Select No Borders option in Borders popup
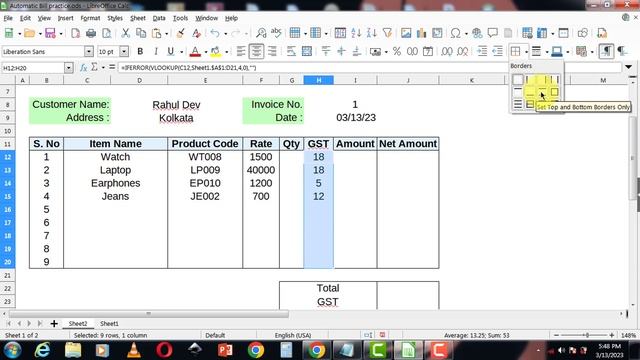The height and width of the screenshot is (360, 640). 518,80
